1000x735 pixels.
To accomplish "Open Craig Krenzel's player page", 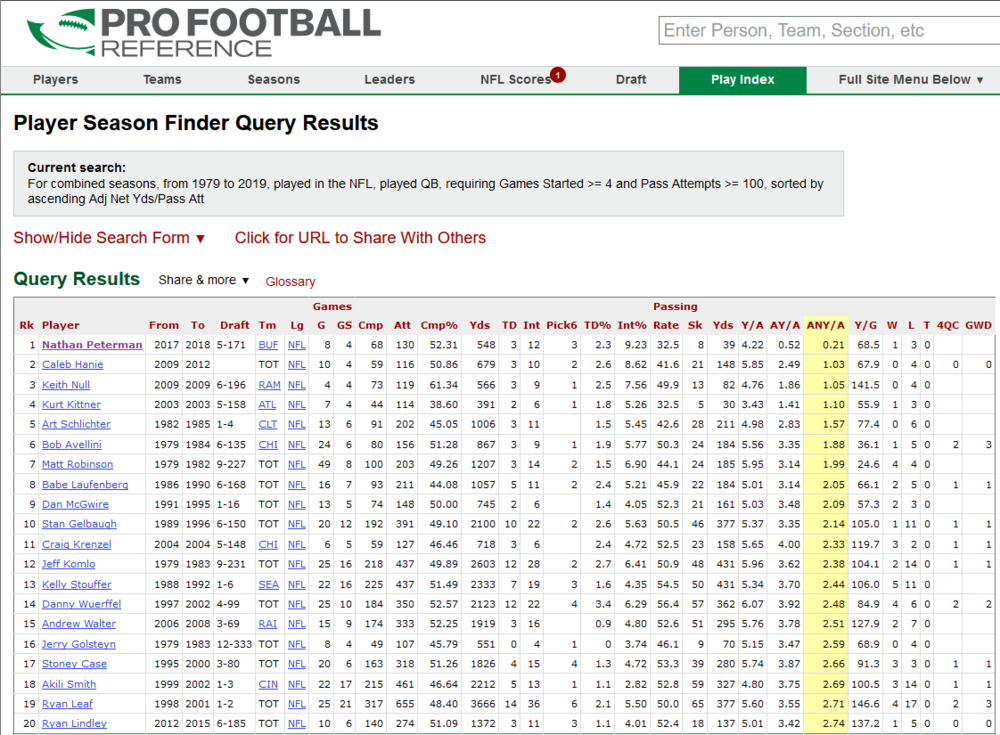I will (77, 544).
